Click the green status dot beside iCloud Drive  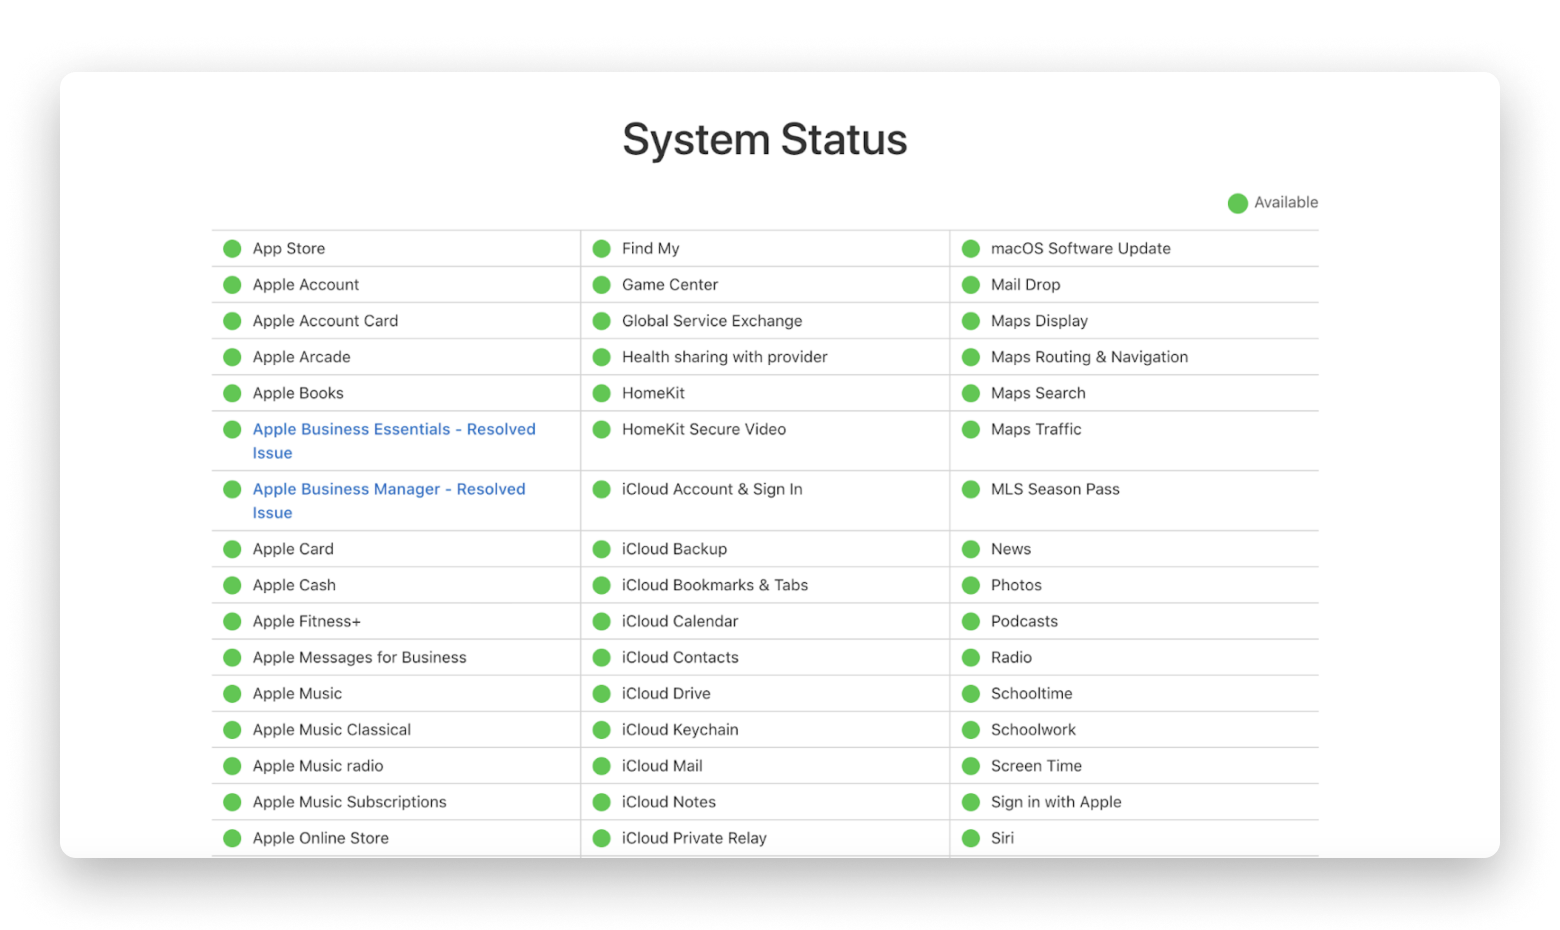click(601, 693)
